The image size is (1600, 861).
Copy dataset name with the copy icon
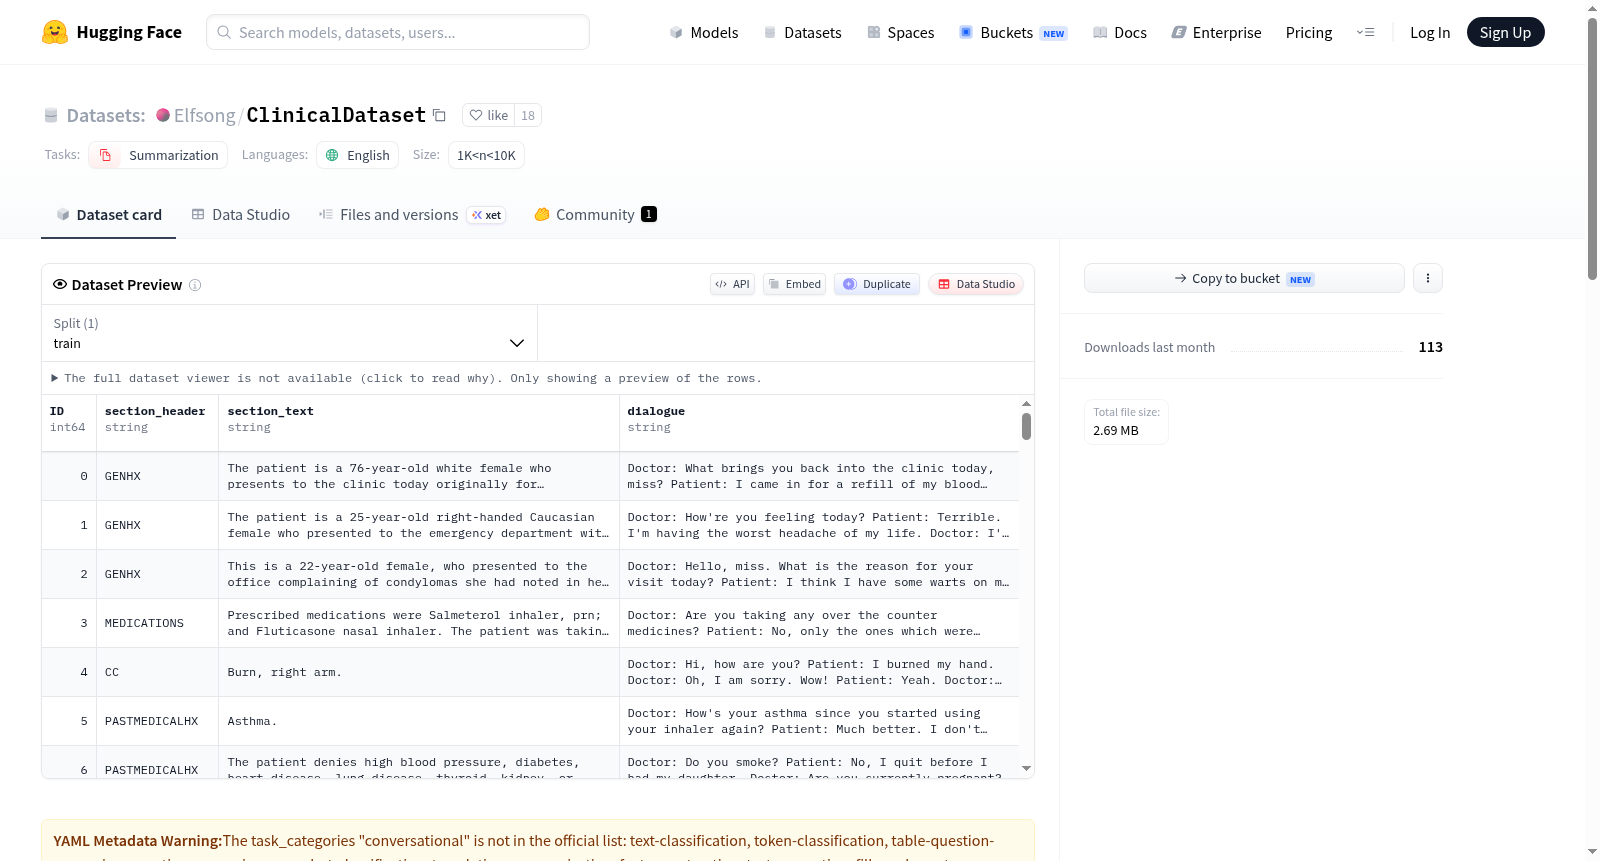[x=439, y=115]
